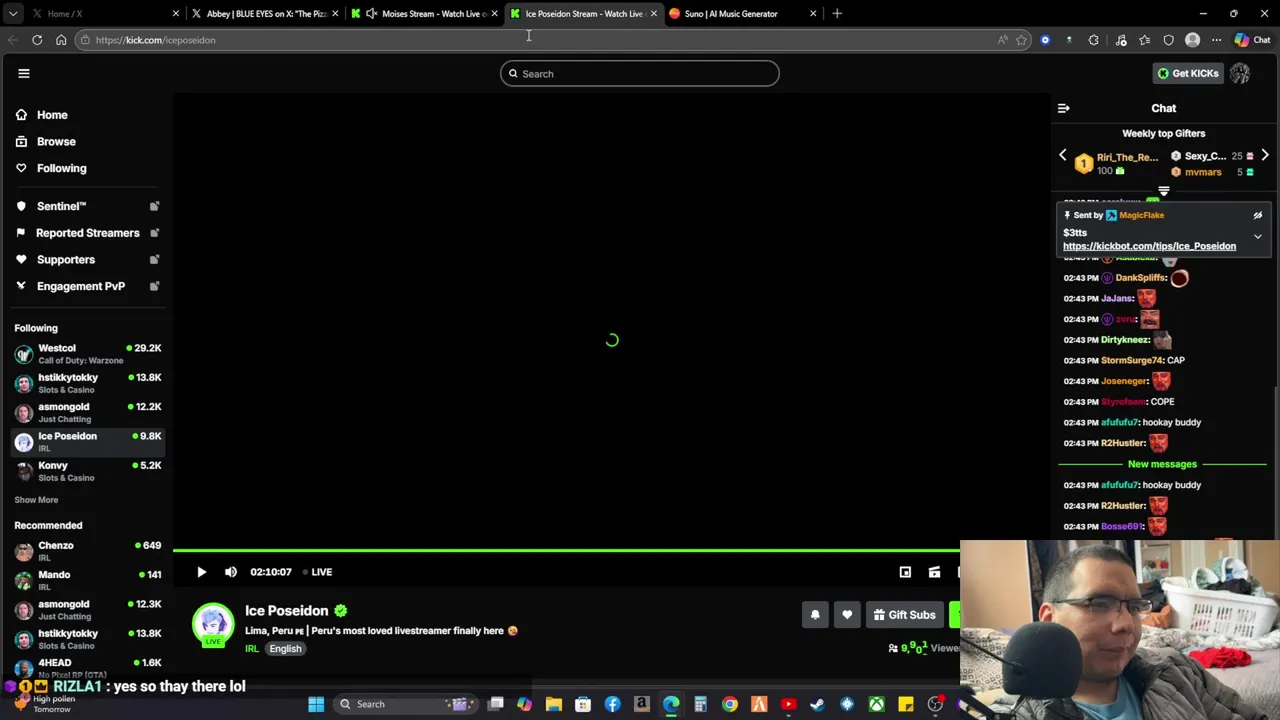This screenshot has height=720, width=1280.
Task: Click the stream progress bar
Action: point(566,550)
